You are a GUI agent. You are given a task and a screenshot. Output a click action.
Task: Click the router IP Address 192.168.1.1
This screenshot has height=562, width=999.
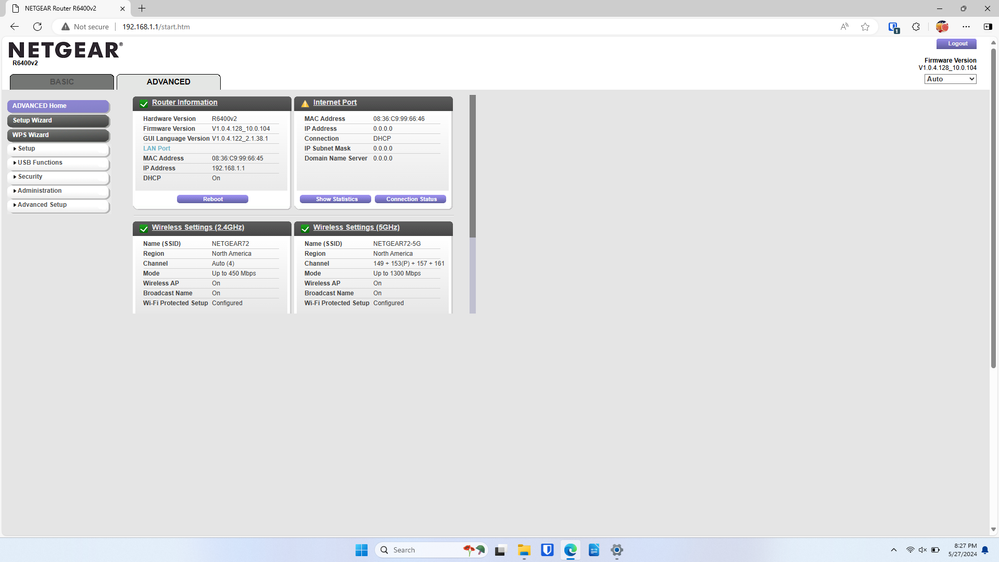point(228,168)
